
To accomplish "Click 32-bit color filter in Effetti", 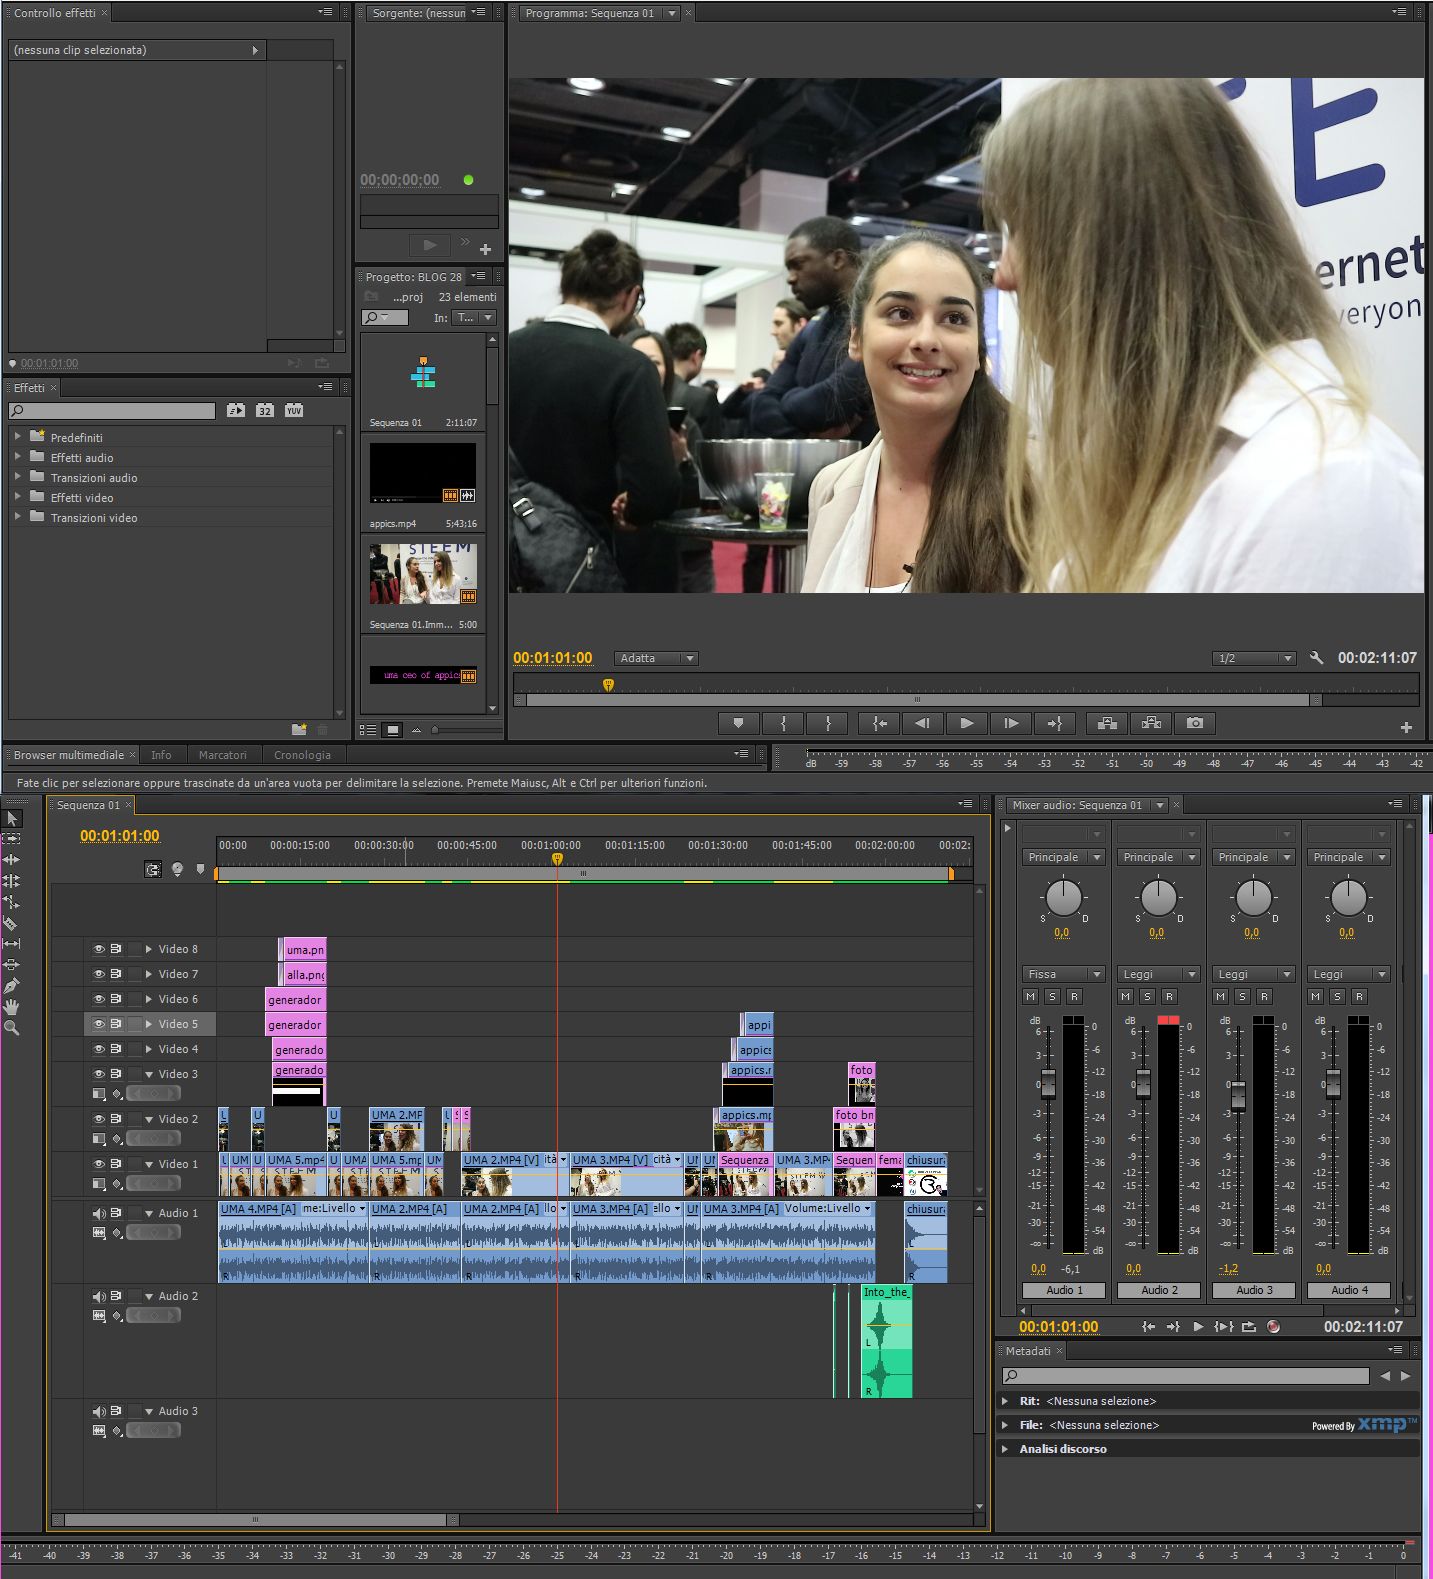I will (264, 410).
